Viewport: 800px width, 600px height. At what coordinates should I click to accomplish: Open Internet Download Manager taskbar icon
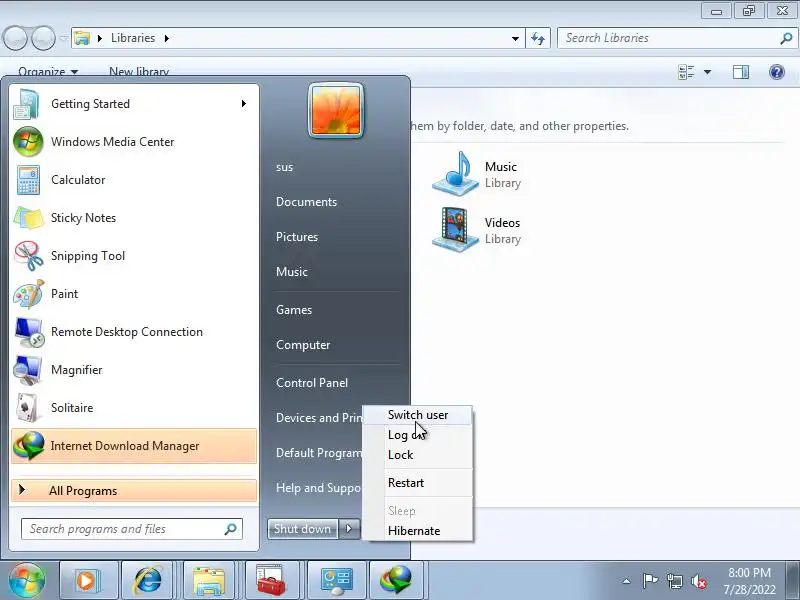396,581
